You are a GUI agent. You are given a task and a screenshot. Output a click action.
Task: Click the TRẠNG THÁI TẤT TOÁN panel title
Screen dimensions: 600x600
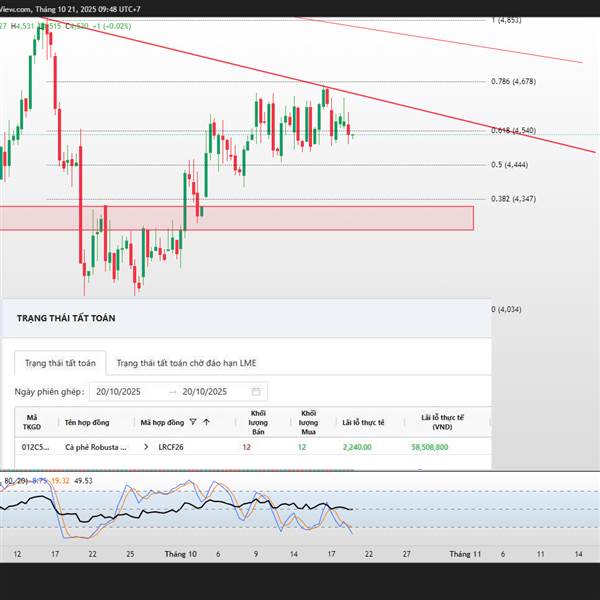66,318
